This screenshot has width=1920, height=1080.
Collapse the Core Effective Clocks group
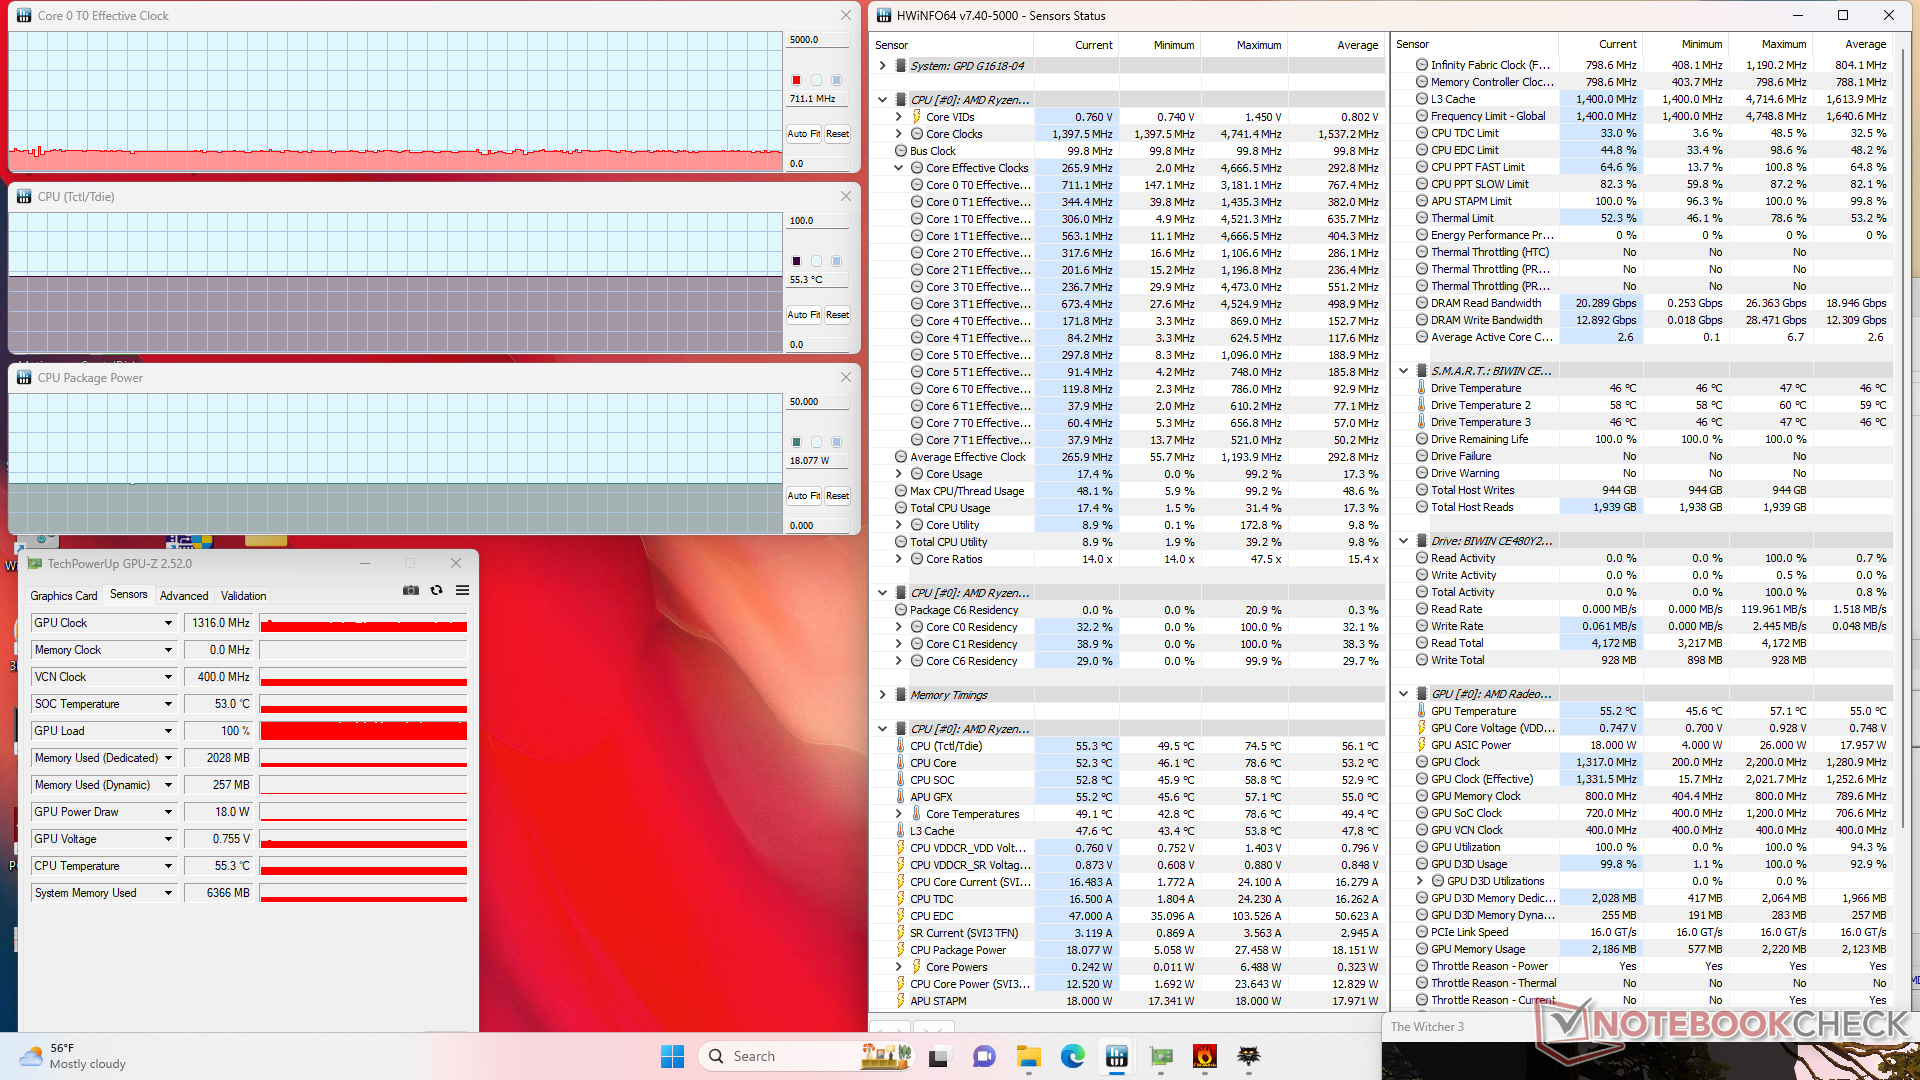click(899, 168)
